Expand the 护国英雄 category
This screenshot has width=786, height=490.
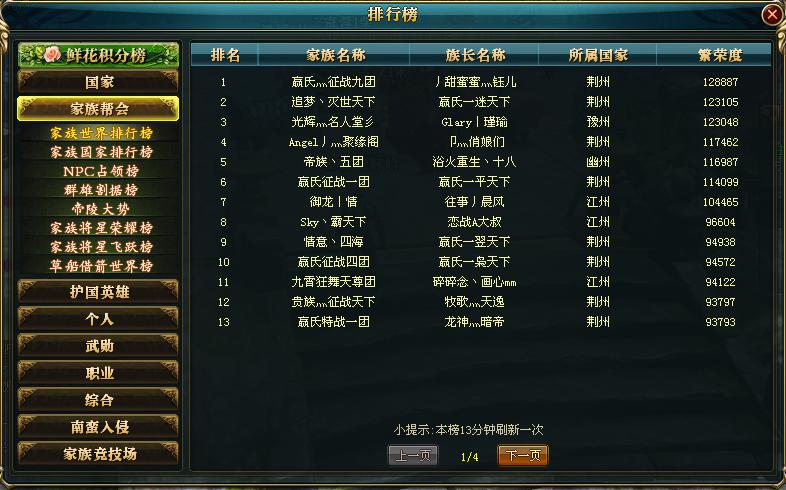click(x=98, y=292)
